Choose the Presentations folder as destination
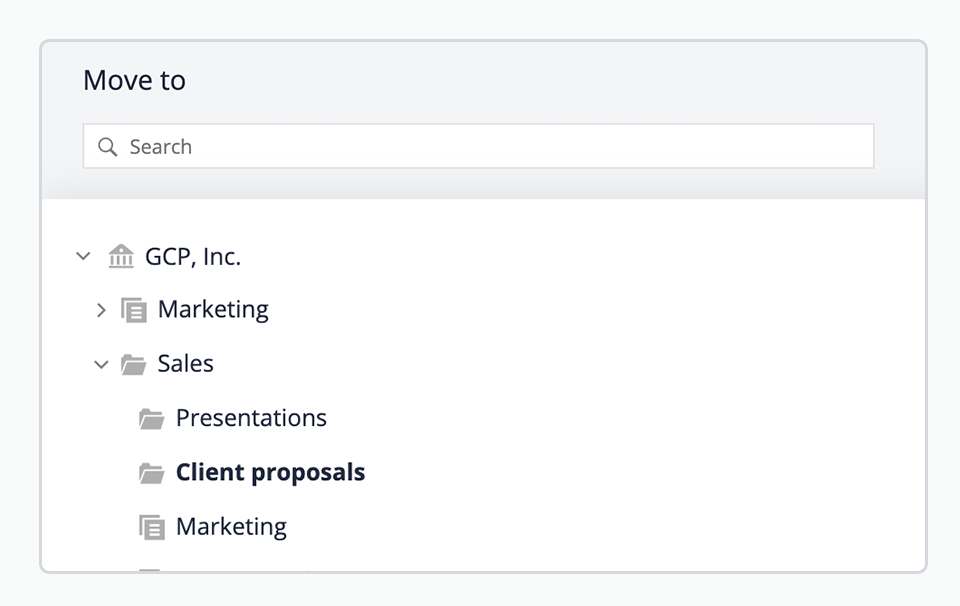This screenshot has width=960, height=606. pyautogui.click(x=251, y=418)
